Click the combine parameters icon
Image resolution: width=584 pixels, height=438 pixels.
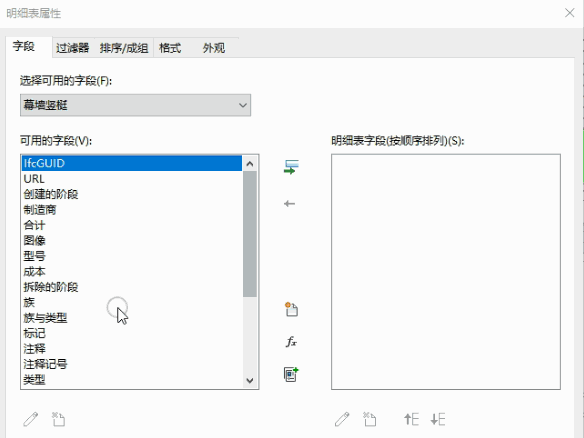point(291,374)
